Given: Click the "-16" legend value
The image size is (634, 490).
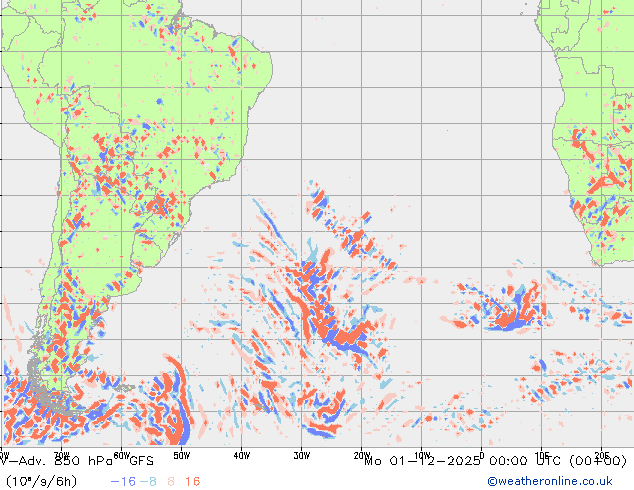Looking at the screenshot, I should point(123,481).
